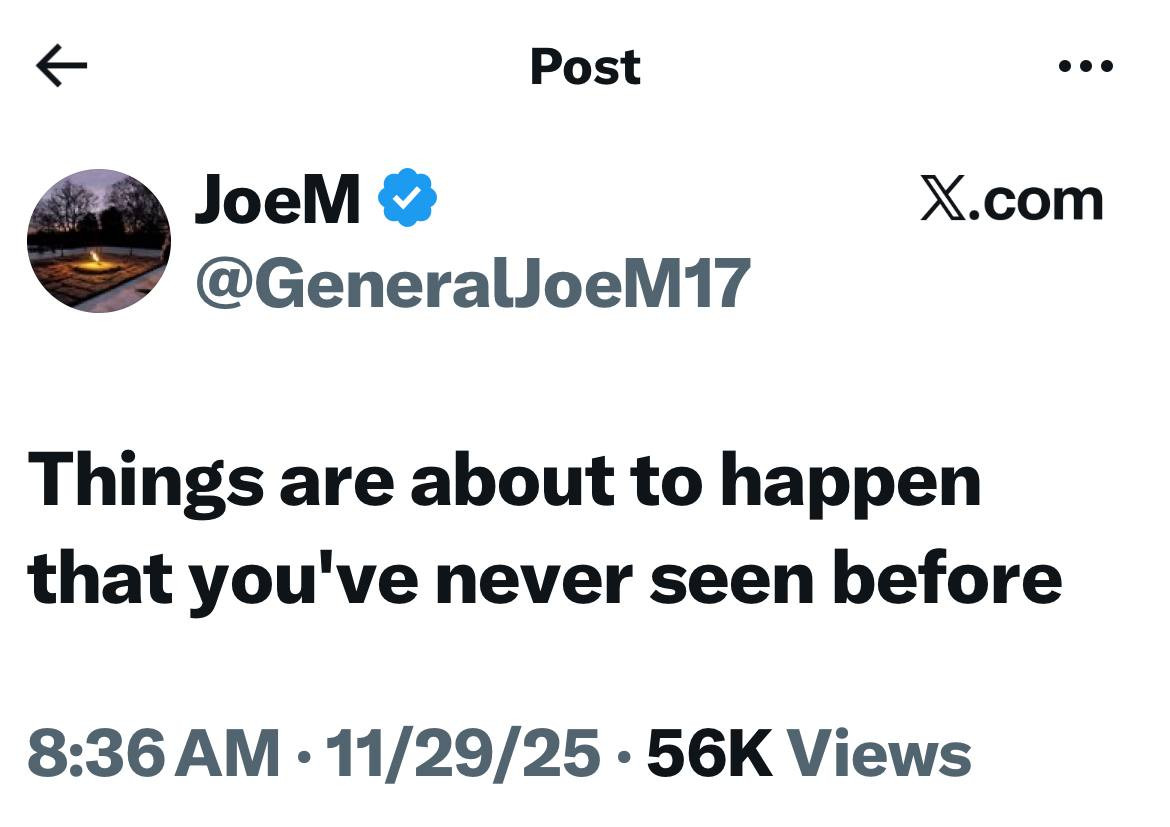Open the three-dot more options menu
The width and height of the screenshot is (1170, 827).
(x=1085, y=67)
